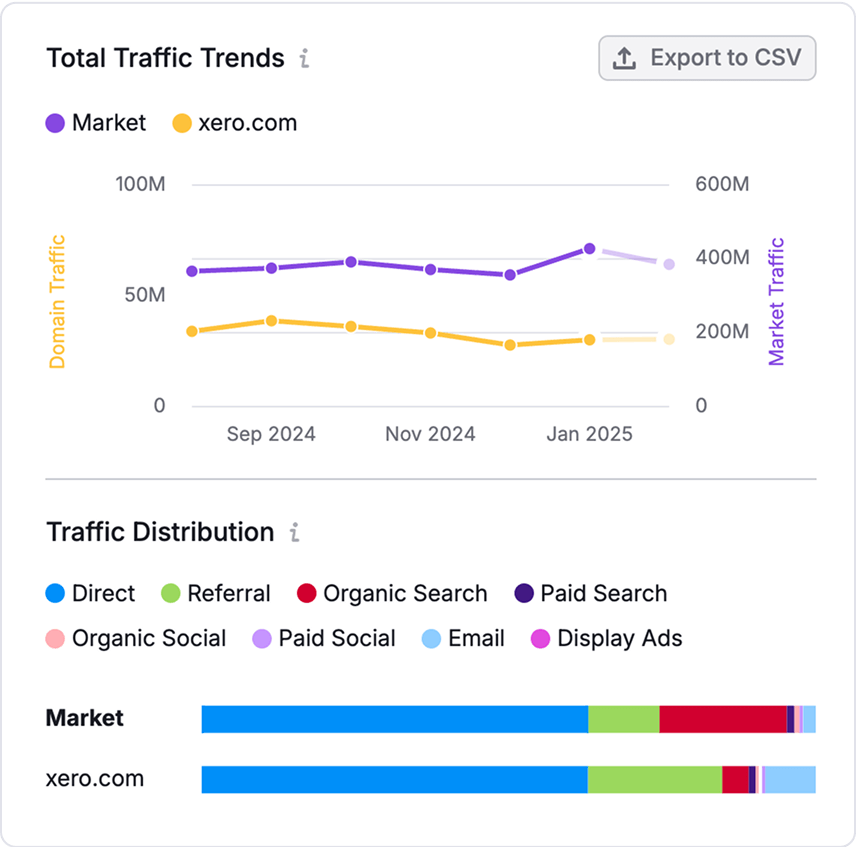Click the red Organic Search legend marker

pyautogui.click(x=307, y=593)
